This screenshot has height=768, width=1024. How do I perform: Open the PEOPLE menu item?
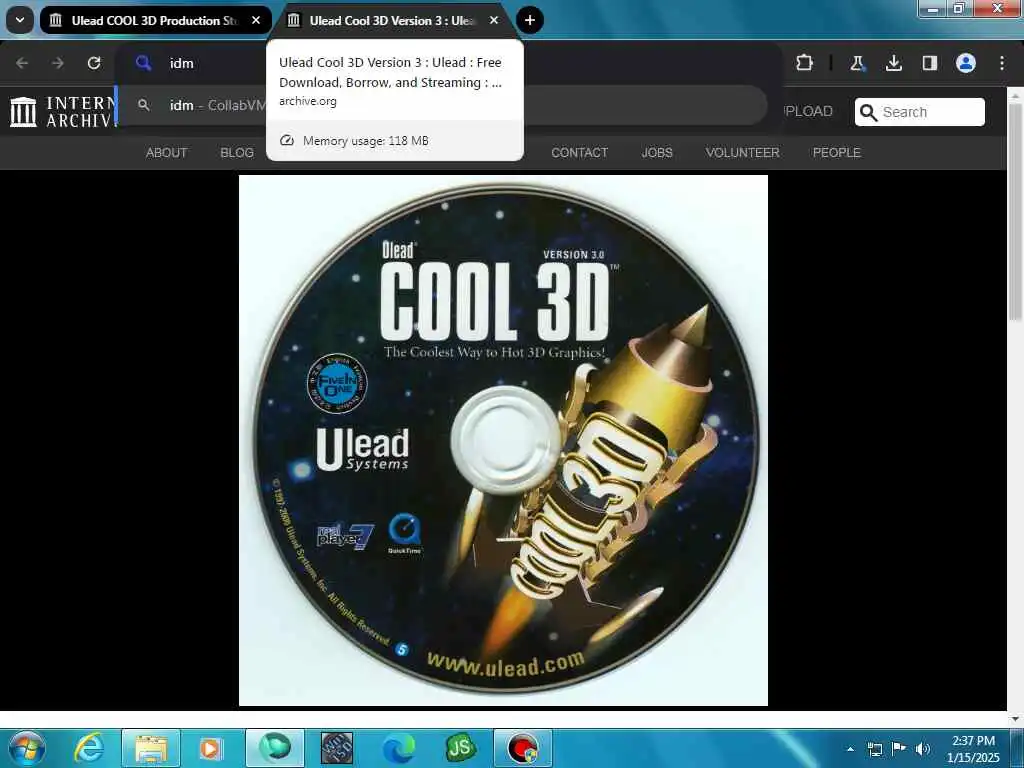(x=837, y=153)
